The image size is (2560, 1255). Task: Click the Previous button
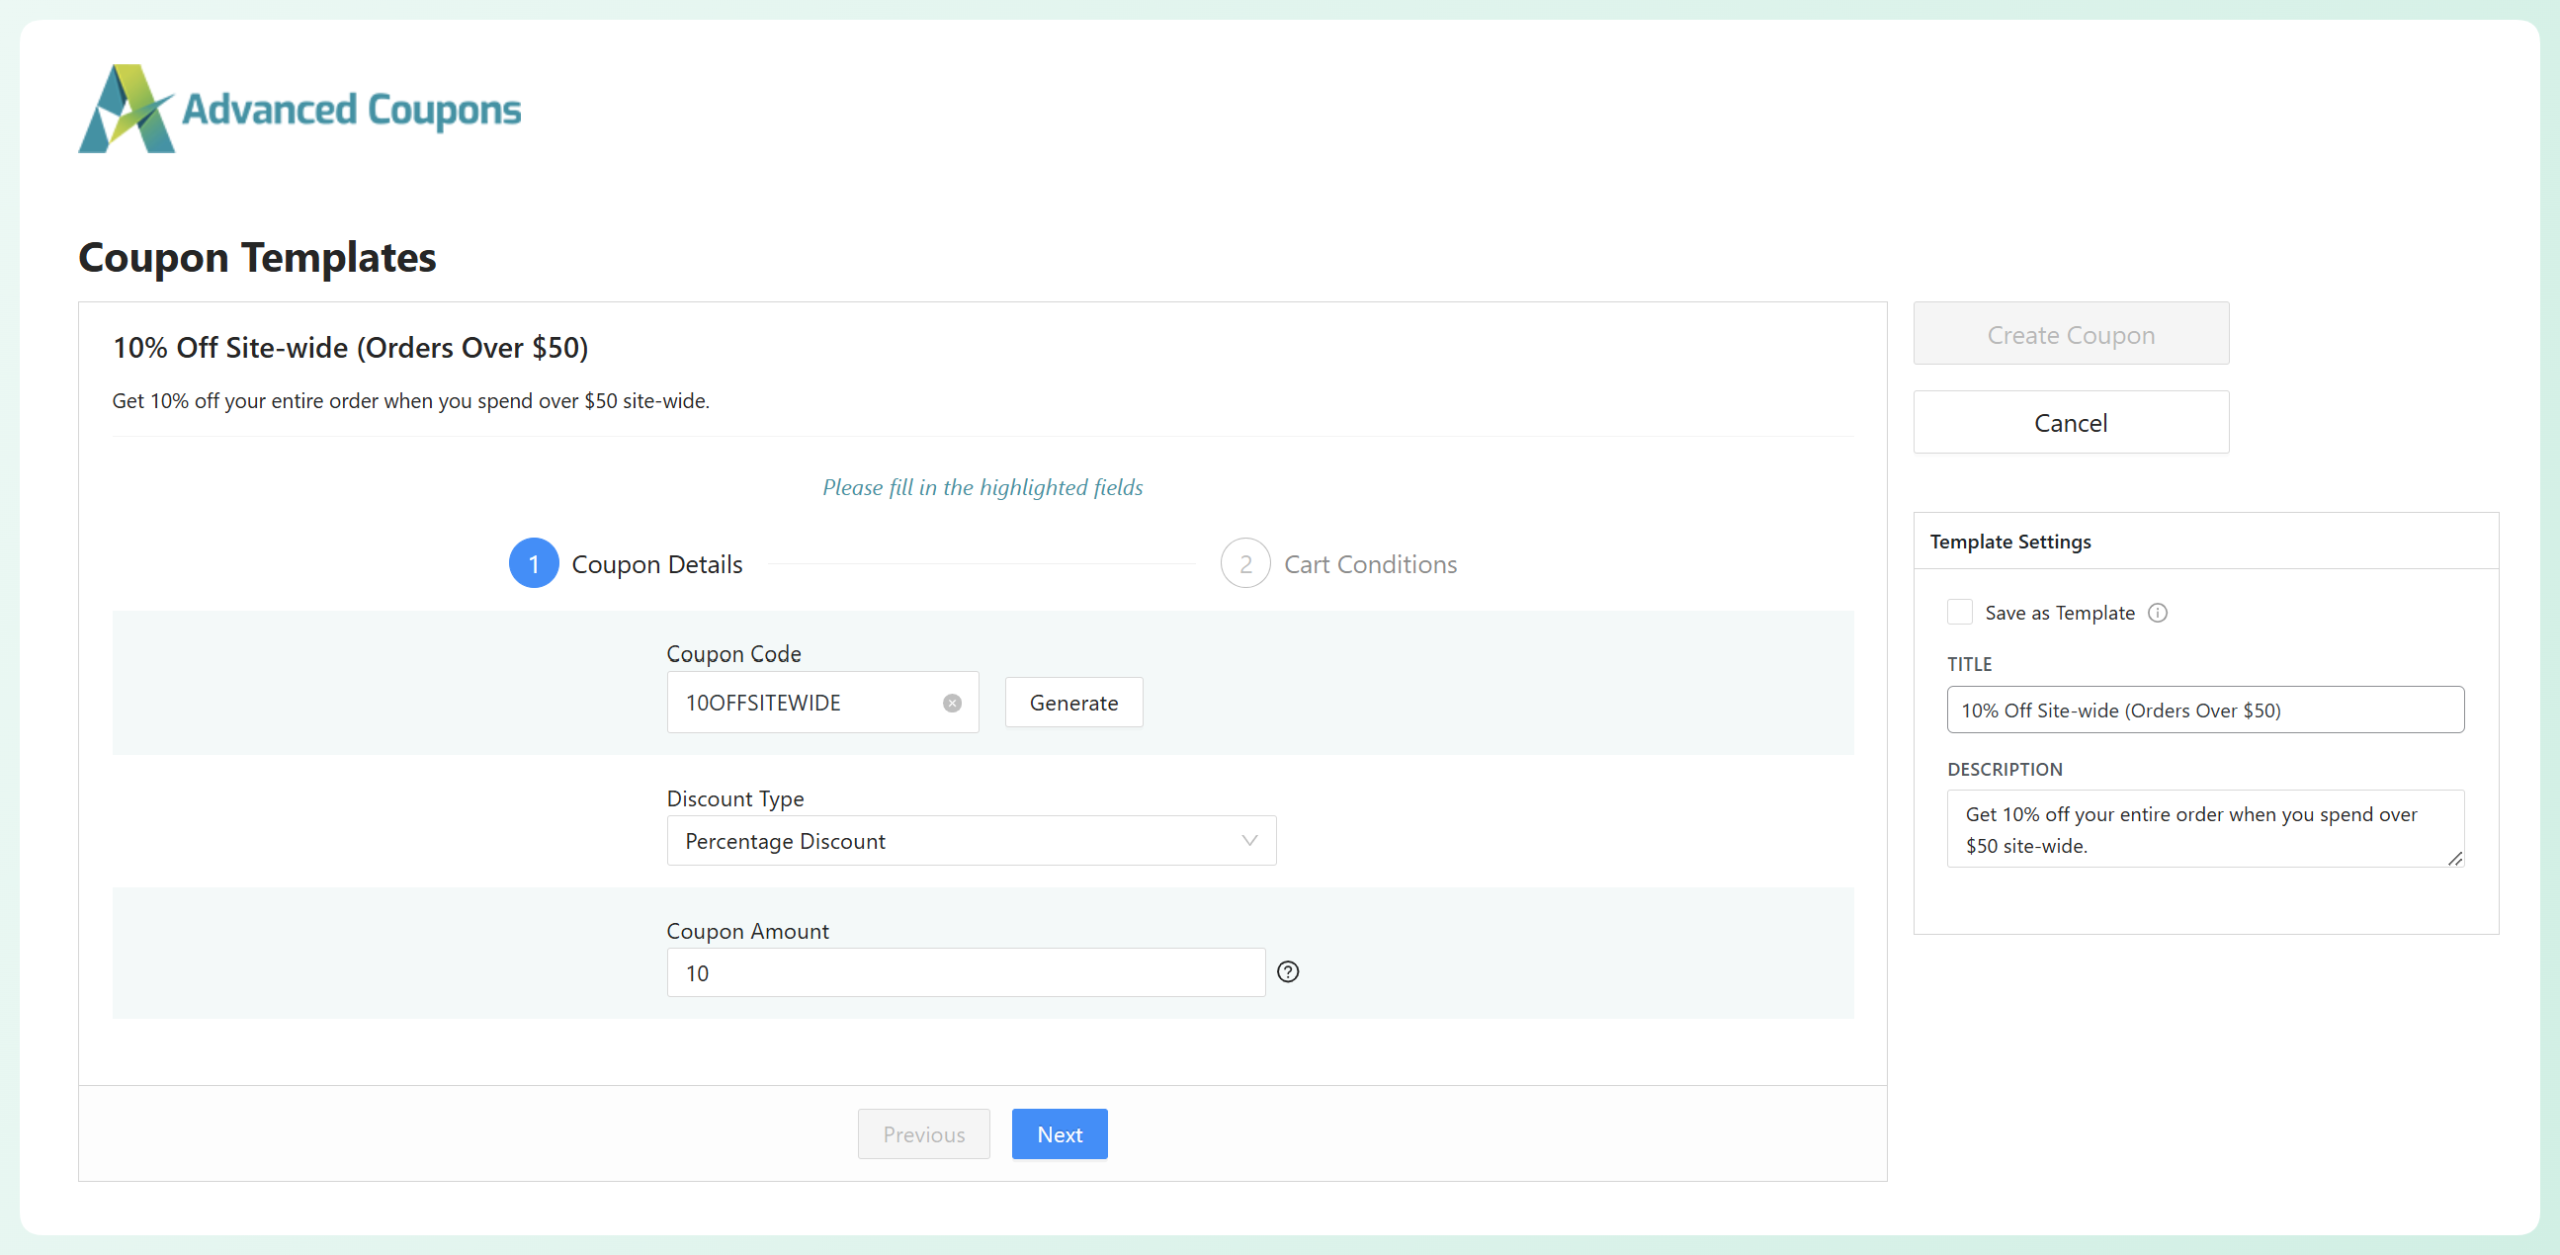click(x=923, y=1134)
